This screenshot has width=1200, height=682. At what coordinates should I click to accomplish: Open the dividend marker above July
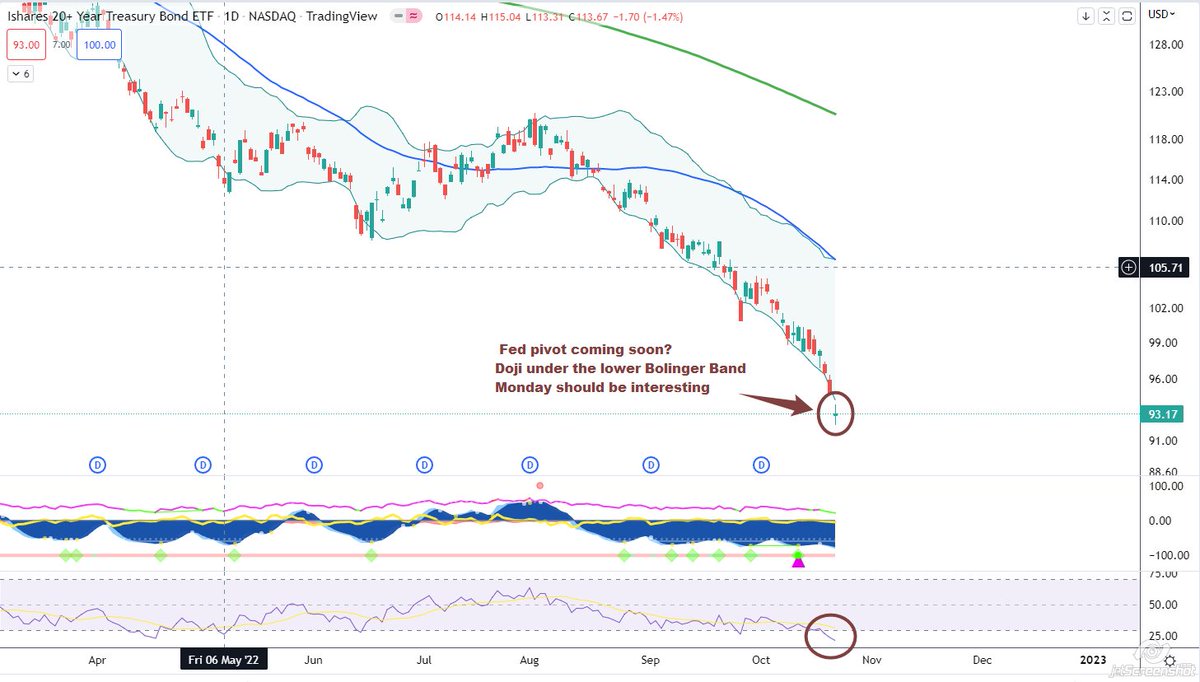tap(425, 464)
